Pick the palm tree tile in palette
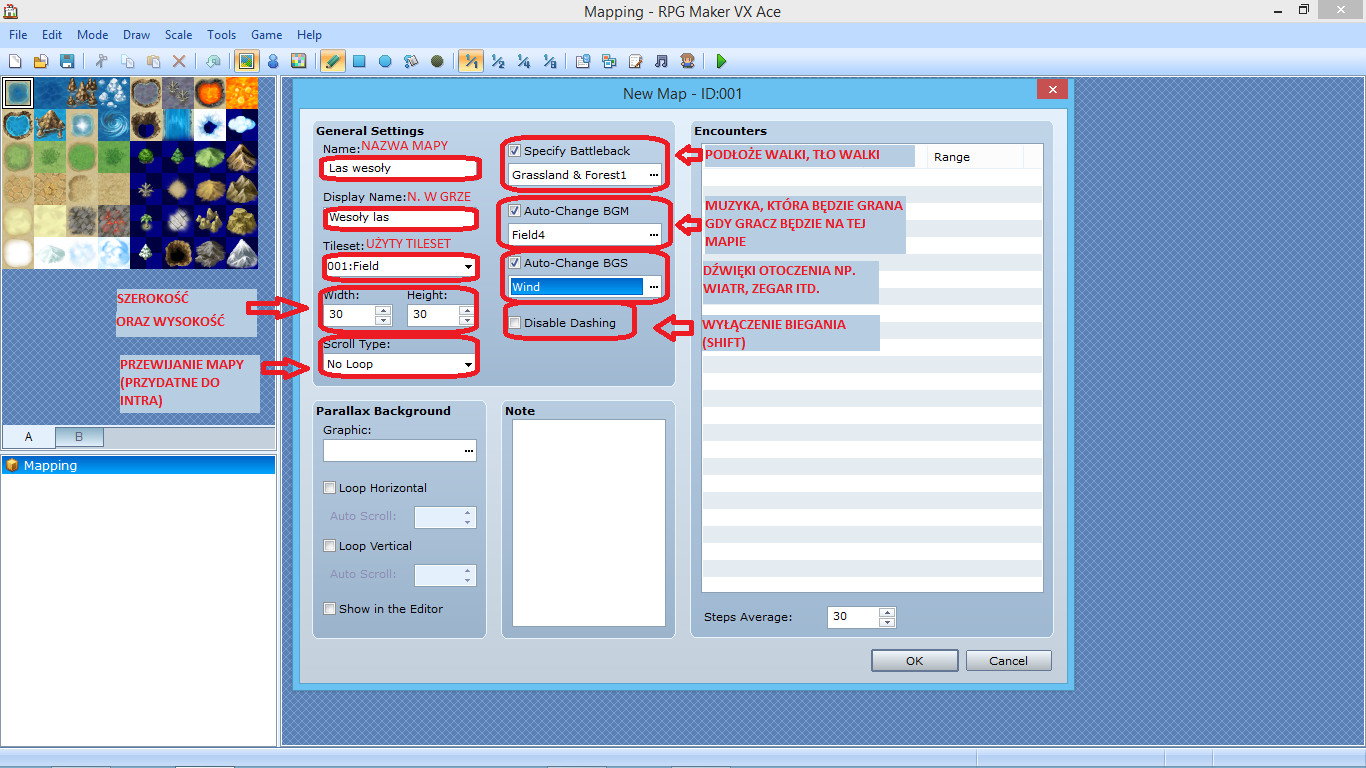The image size is (1366, 768). coord(146,221)
